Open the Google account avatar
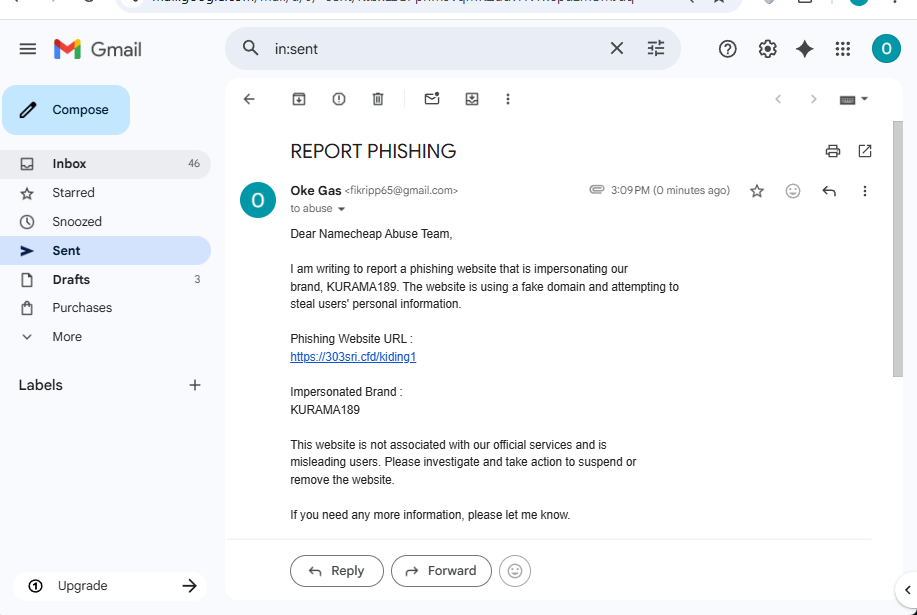917x615 pixels. pyautogui.click(x=886, y=49)
